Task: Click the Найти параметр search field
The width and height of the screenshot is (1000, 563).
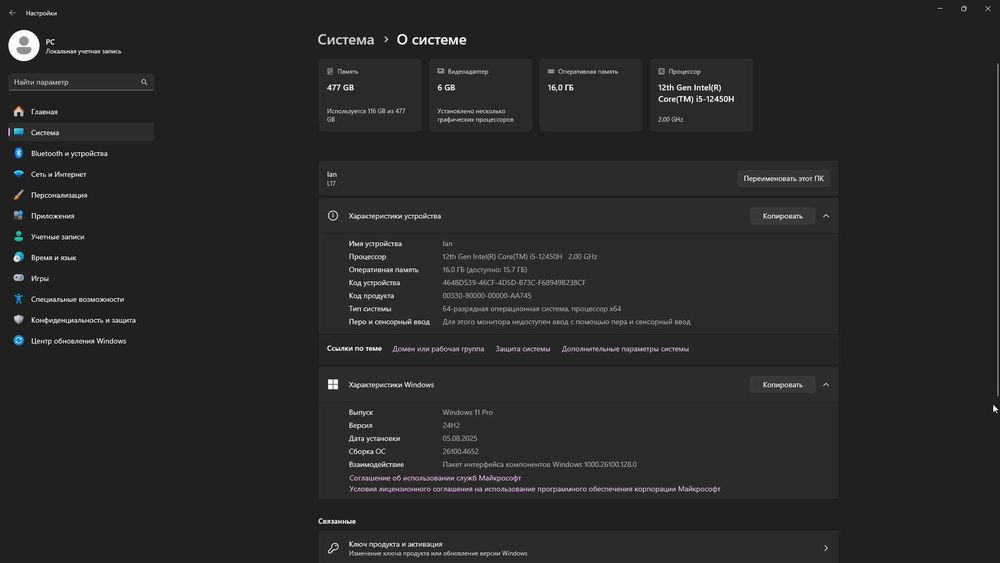Action: point(81,82)
